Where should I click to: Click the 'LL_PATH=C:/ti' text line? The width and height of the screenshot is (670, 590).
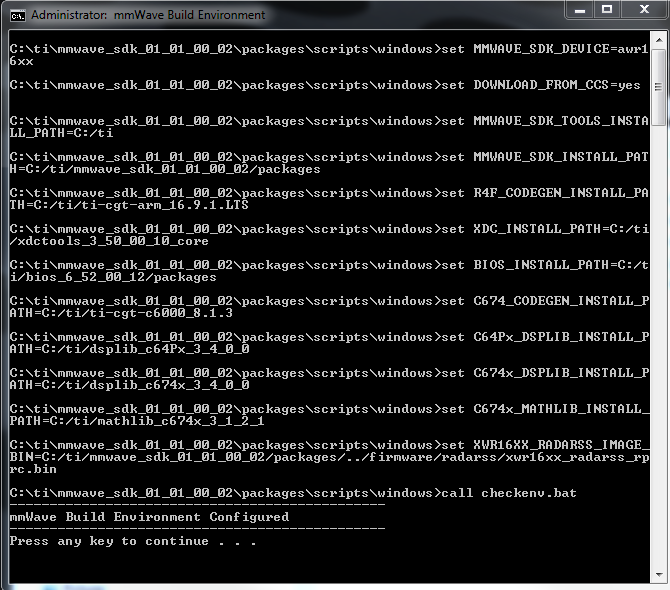62,133
